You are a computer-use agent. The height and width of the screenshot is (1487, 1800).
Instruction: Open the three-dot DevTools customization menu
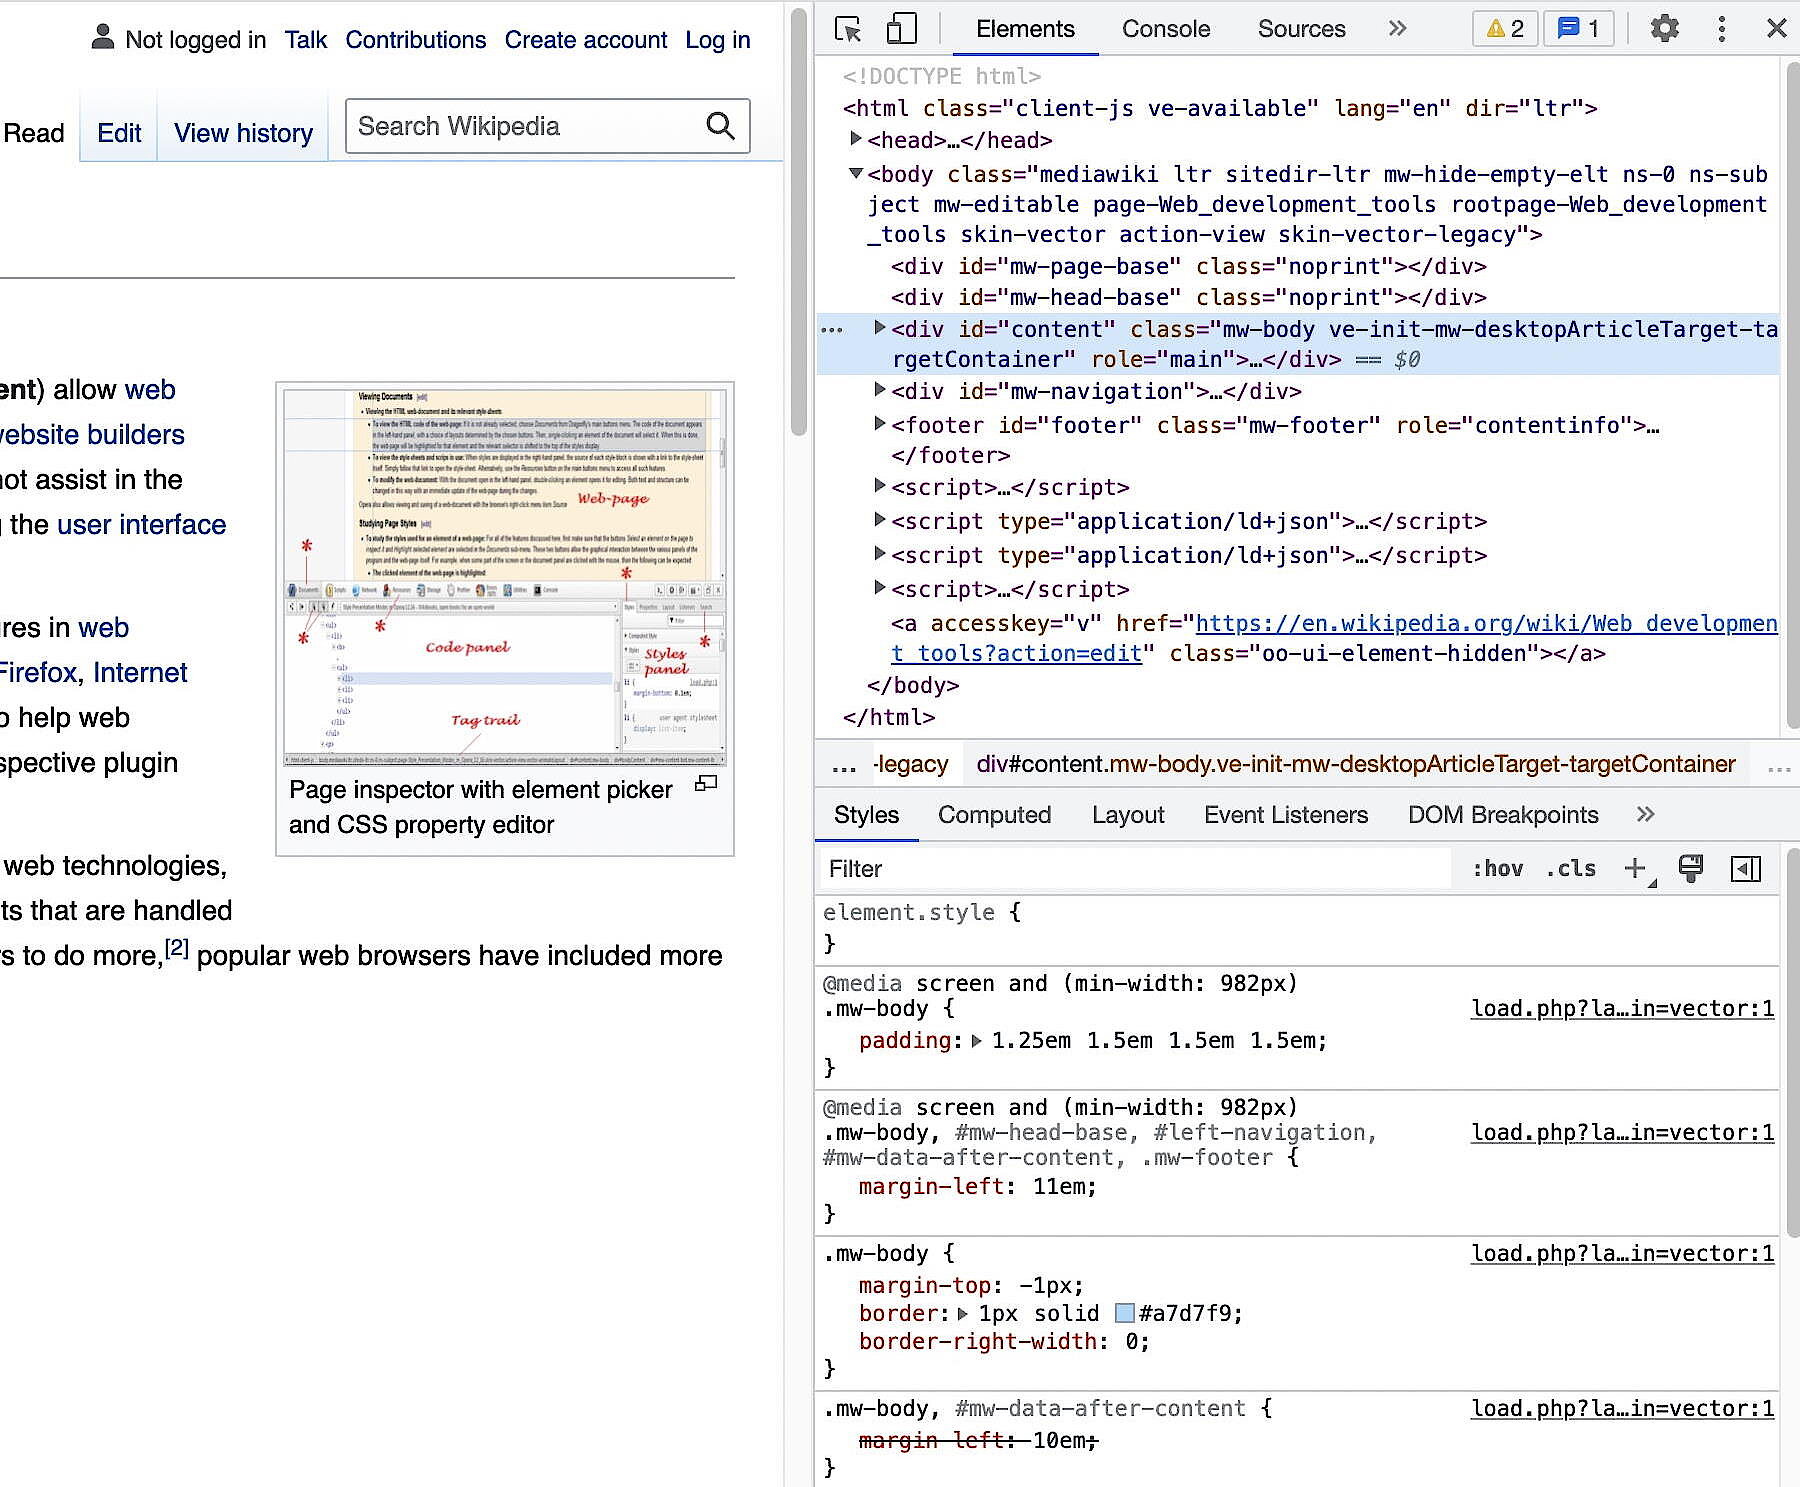[1721, 29]
